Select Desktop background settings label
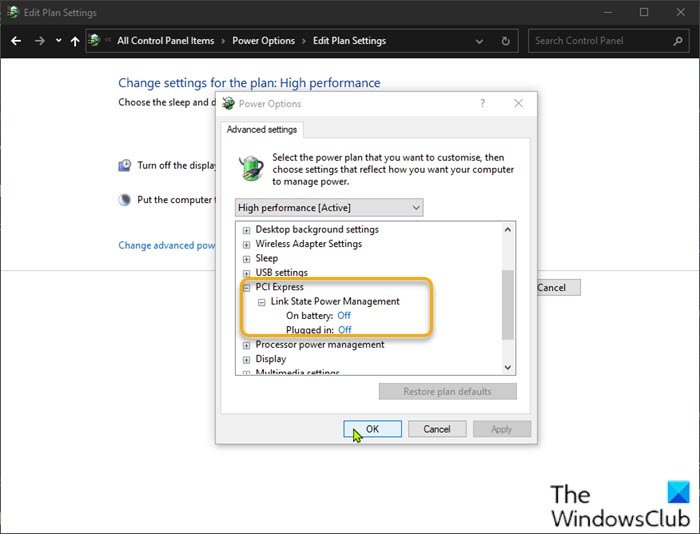Viewport: 700px width, 534px height. point(317,229)
